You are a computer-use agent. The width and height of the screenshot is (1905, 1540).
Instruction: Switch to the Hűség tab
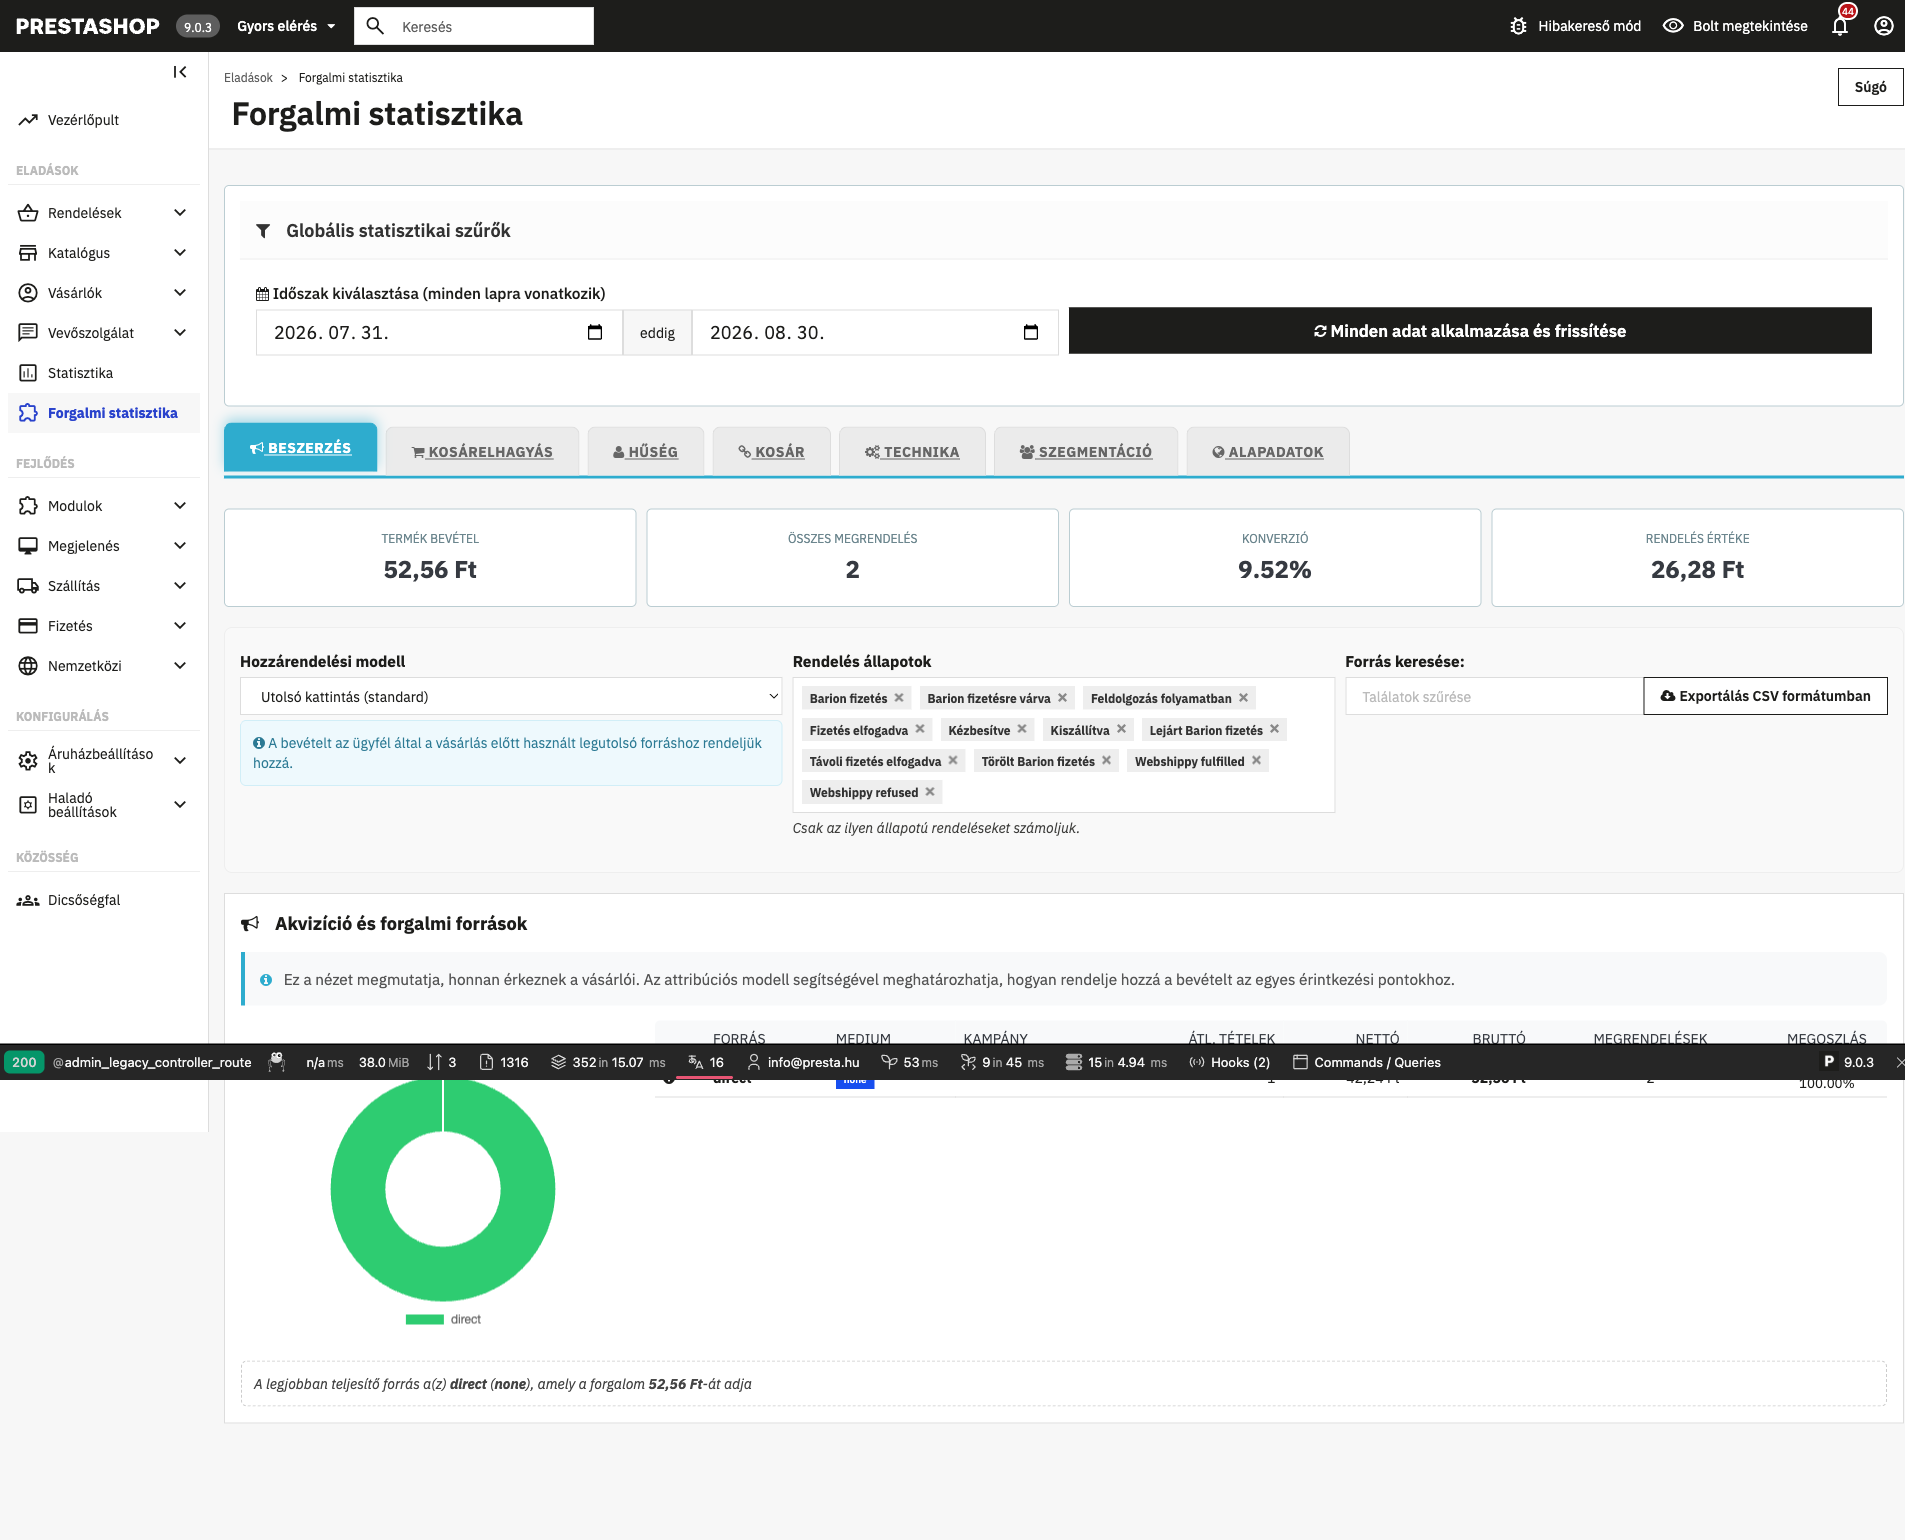pyautogui.click(x=645, y=451)
